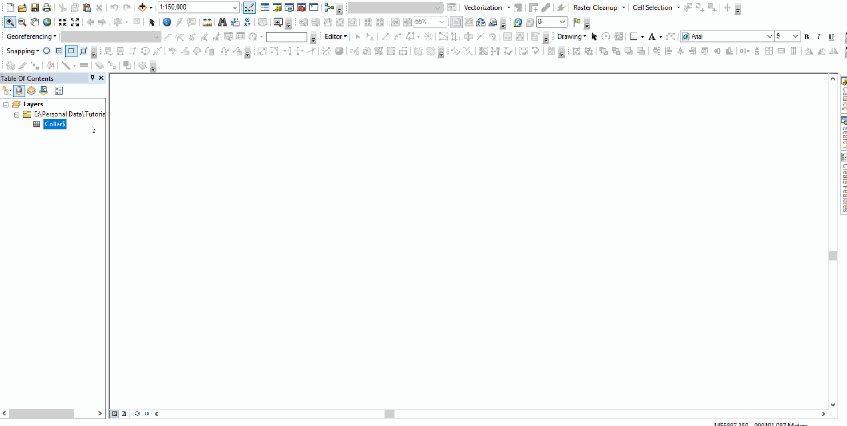Screen dimensions: 847x426
Task: Open the font name Arial dropdown
Action: point(770,37)
